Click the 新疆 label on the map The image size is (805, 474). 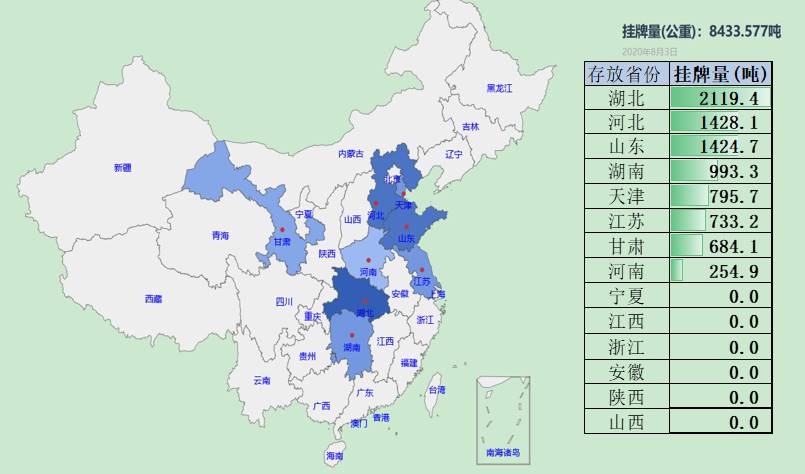(123, 168)
